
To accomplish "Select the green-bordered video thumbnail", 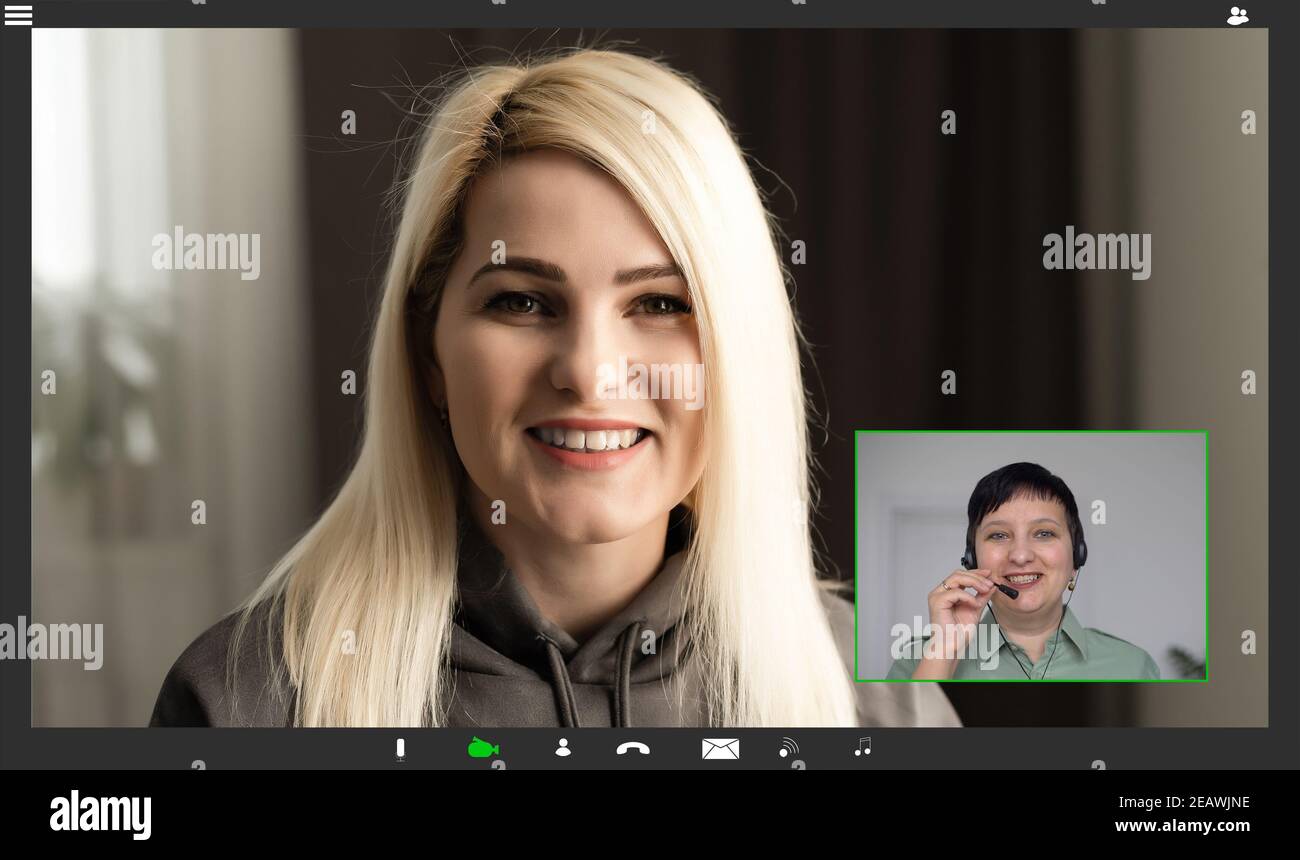I will (1031, 556).
